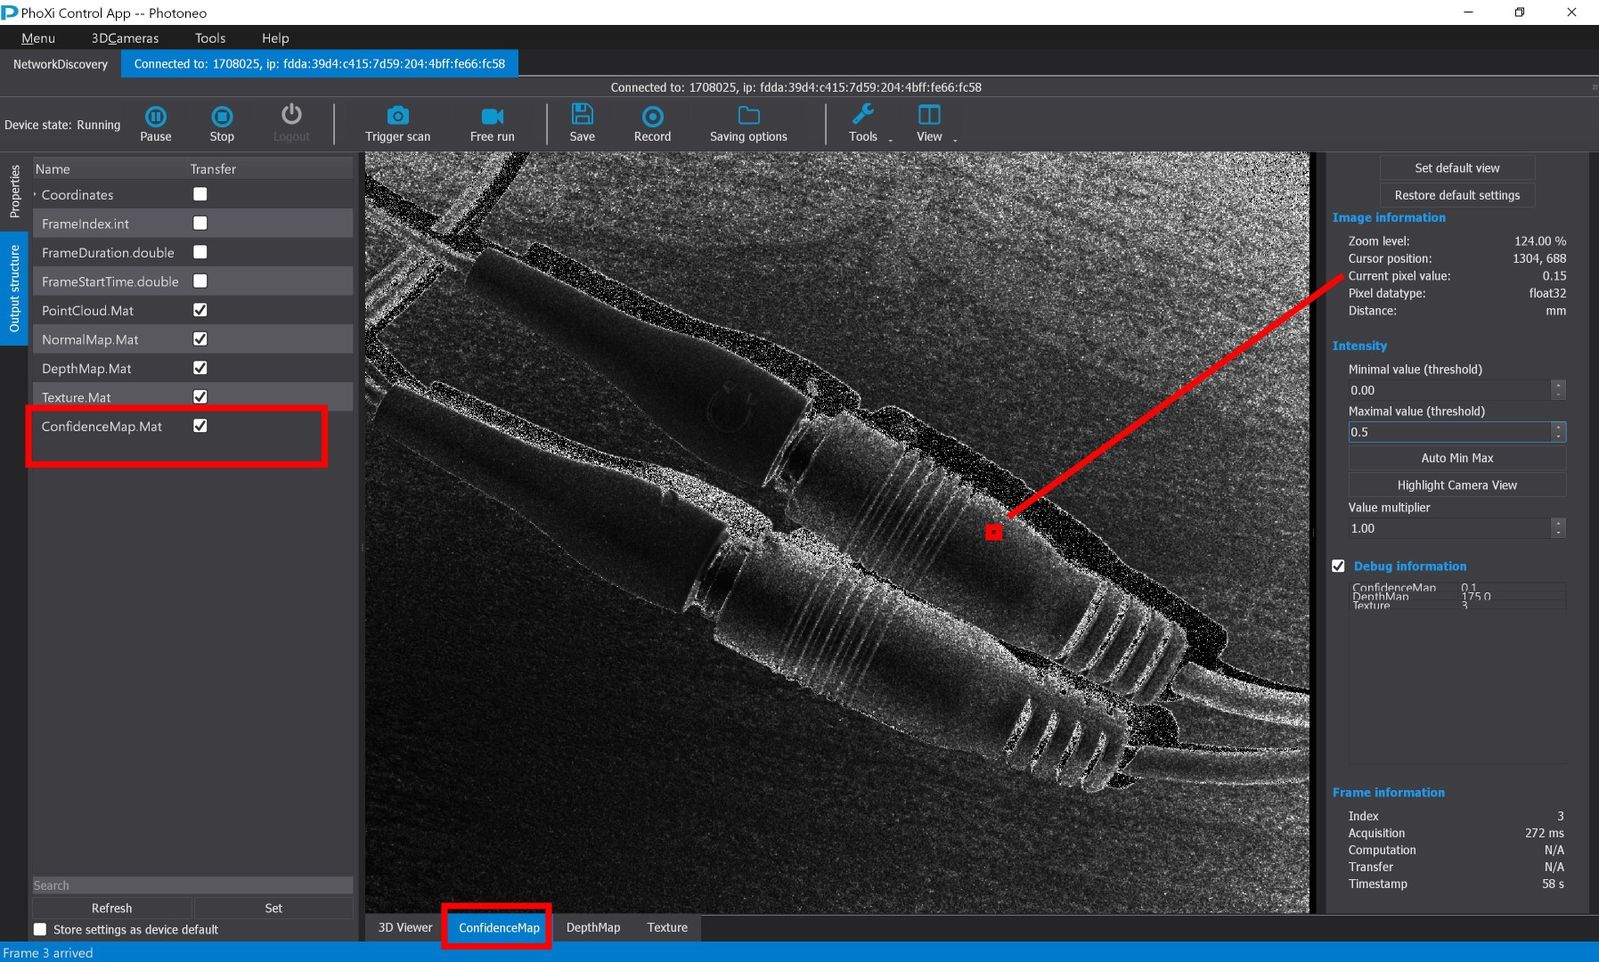Uncheck PointCloud.Mat transfer
Viewport: 1599px width, 962px height.
(200, 310)
